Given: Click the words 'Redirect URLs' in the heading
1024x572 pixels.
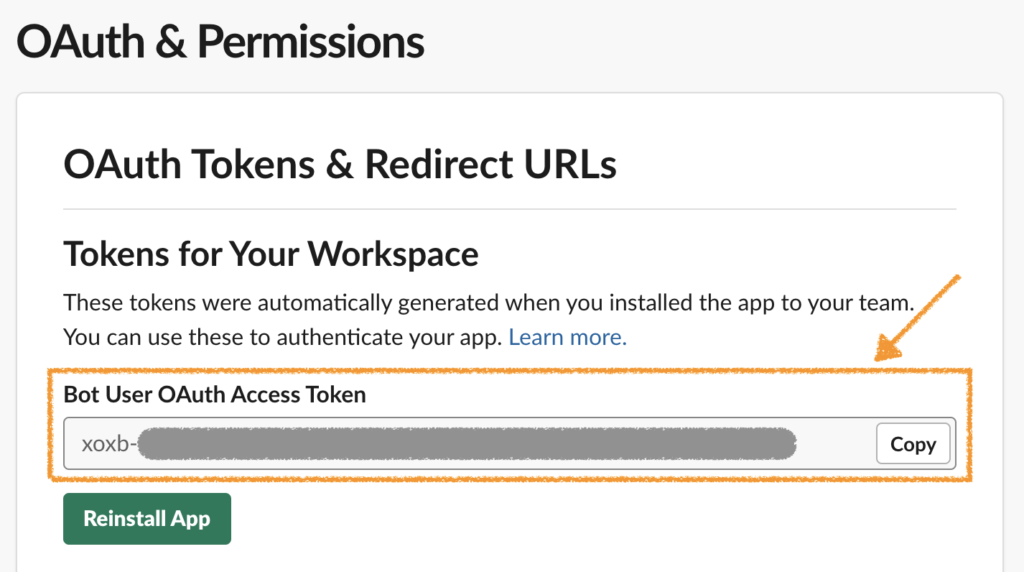Looking at the screenshot, I should tap(490, 164).
